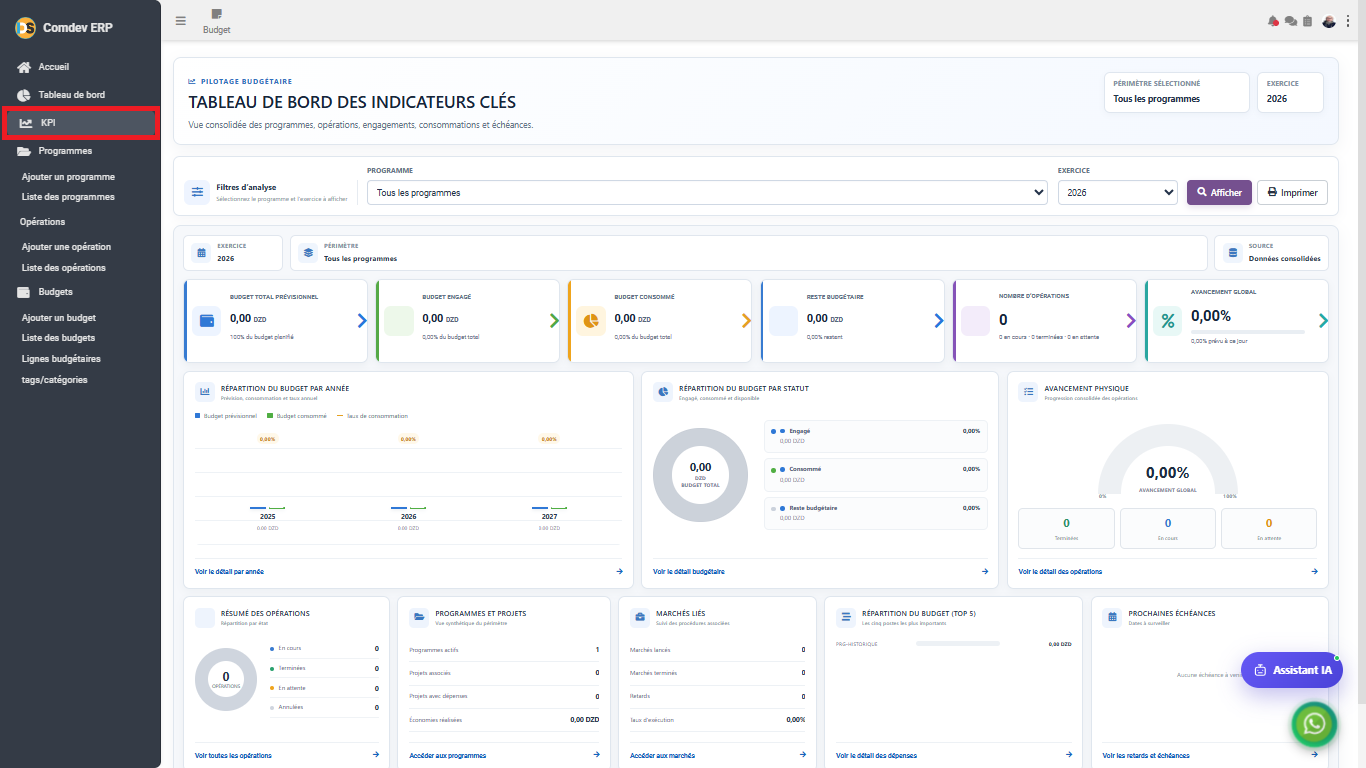The image size is (1366, 768).
Task: Open Liste des opérations
Action: [64, 268]
